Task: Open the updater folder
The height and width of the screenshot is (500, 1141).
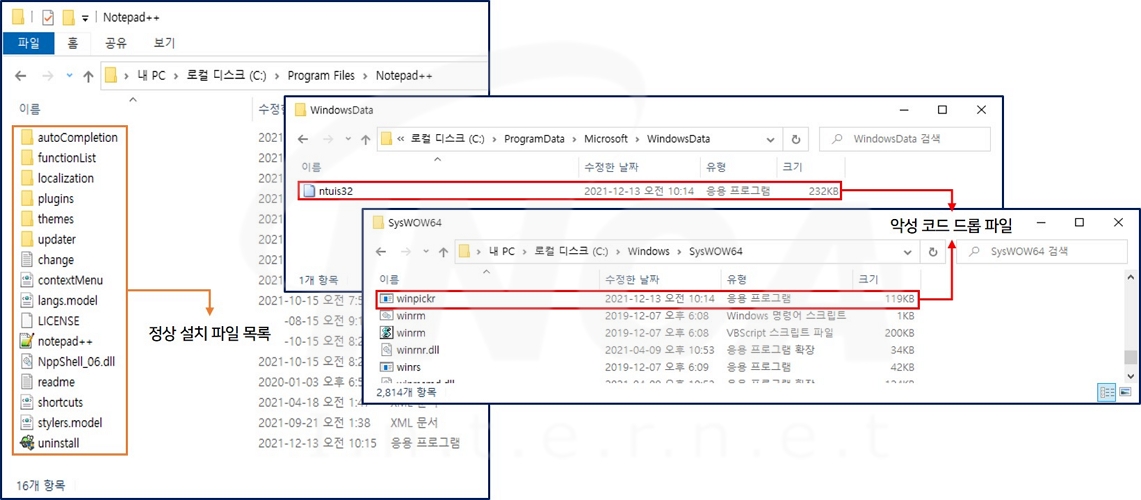Action: [x=48, y=239]
